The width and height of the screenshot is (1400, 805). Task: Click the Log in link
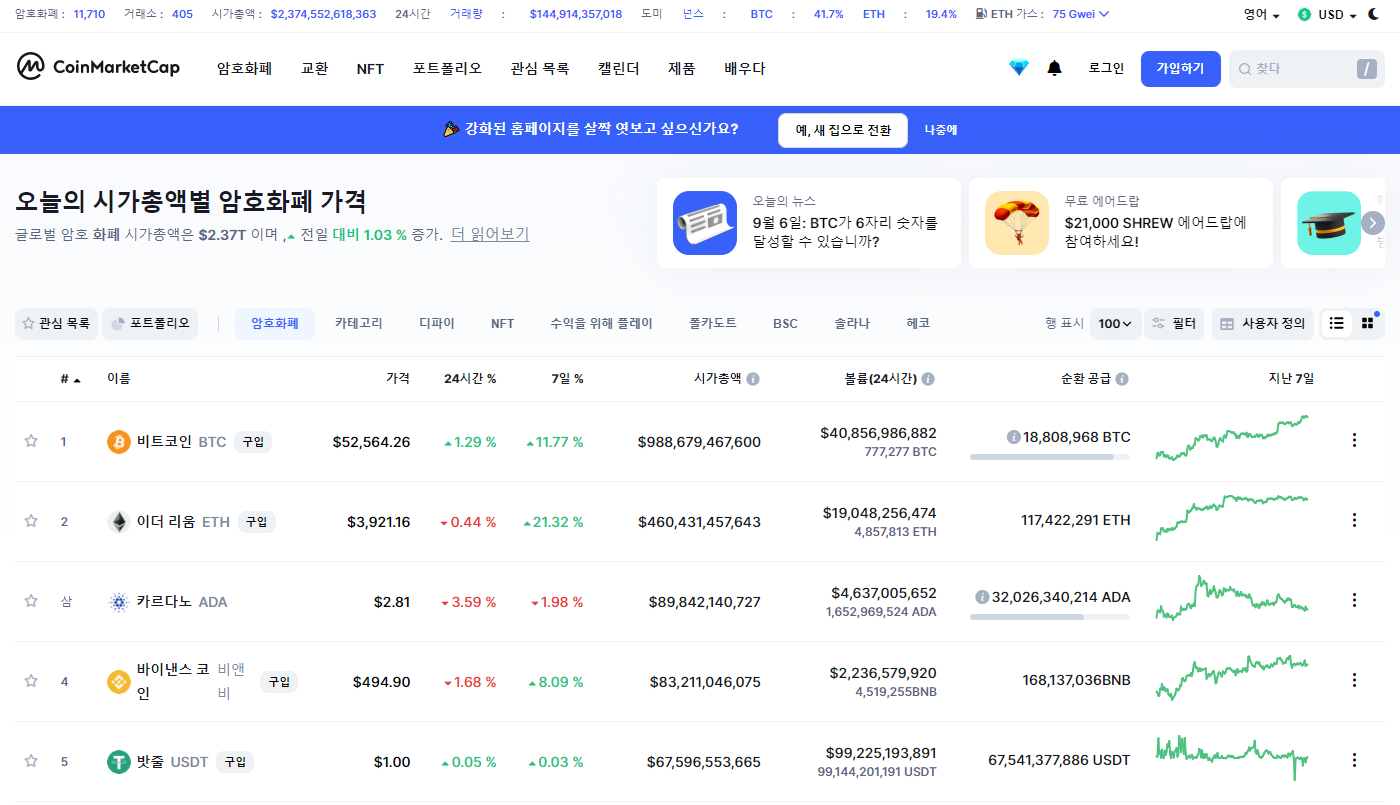point(1107,68)
